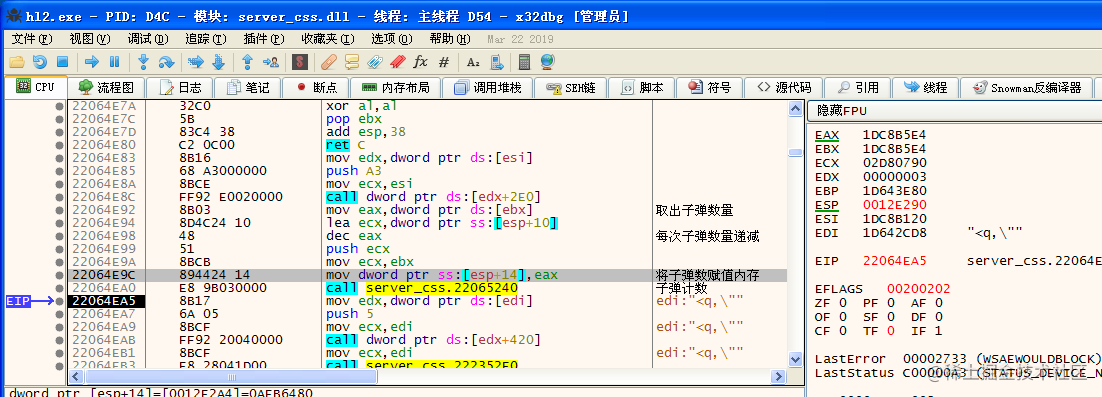Open the 收藏夹(I) menu

click(x=328, y=39)
